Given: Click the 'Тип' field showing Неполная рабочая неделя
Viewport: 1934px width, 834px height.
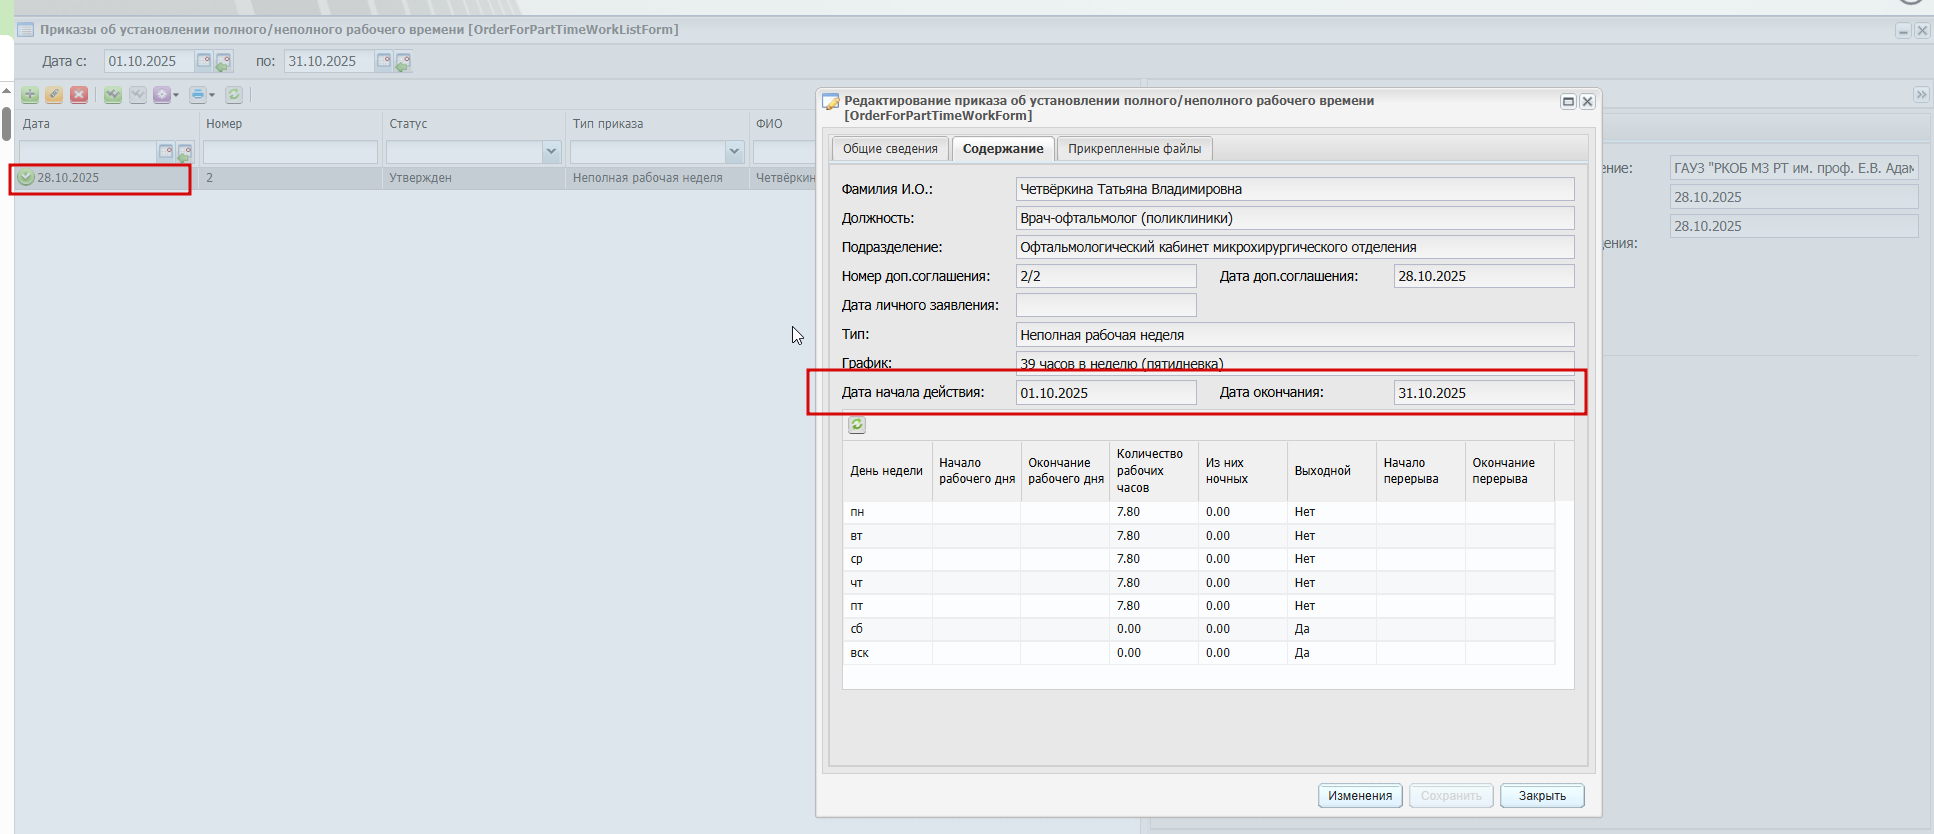Looking at the screenshot, I should 1295,335.
